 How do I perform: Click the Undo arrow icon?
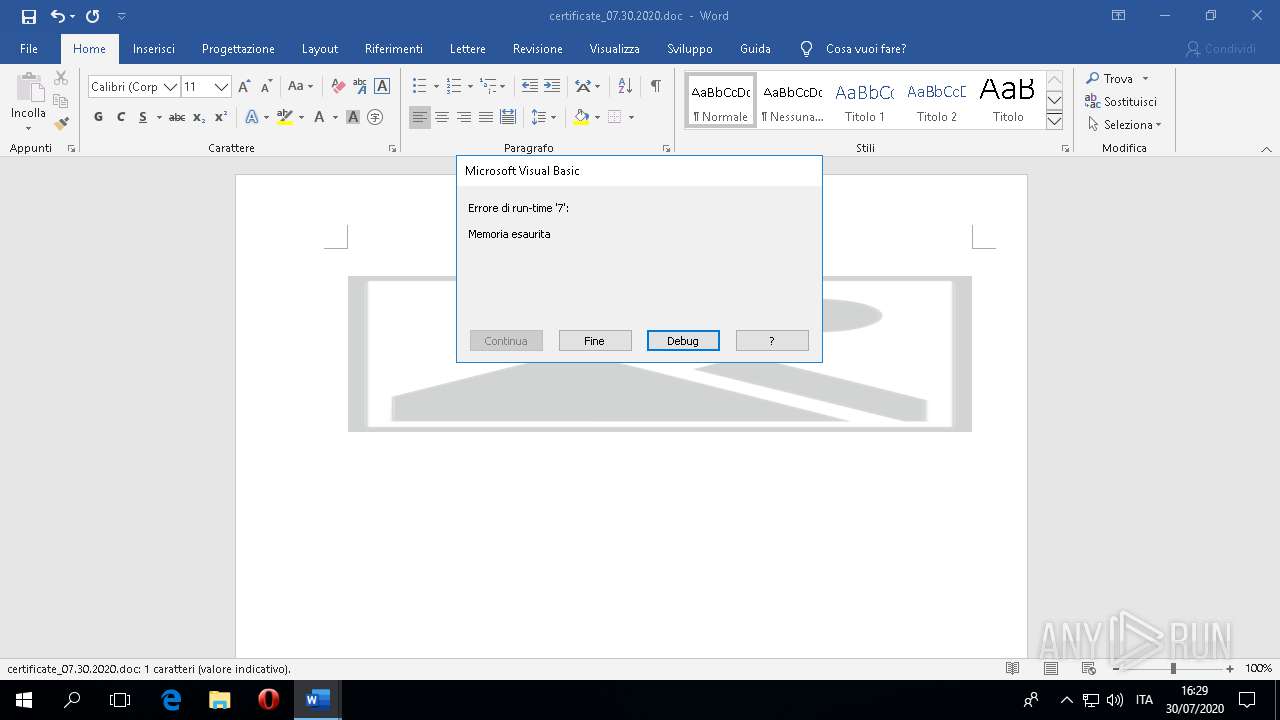[x=58, y=16]
